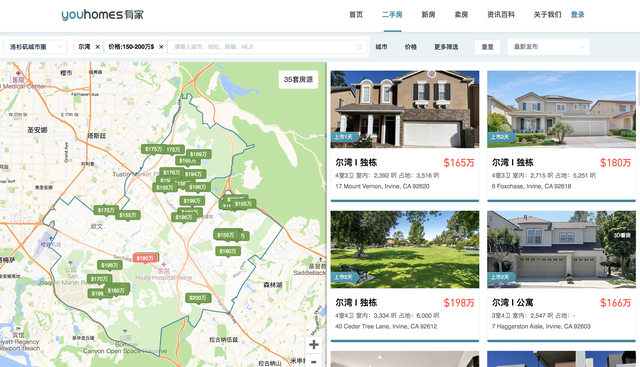
Task: Click the 重置 reset button
Action: (487, 47)
